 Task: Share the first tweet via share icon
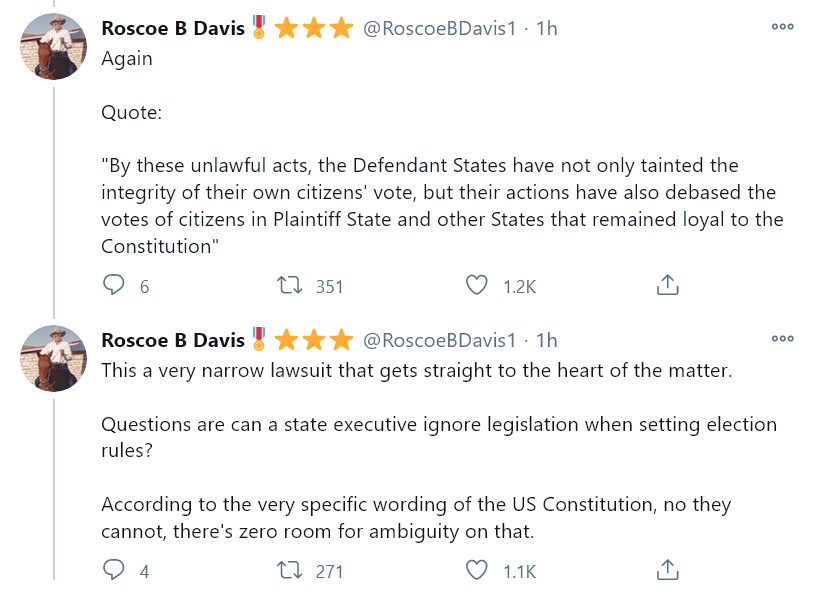coord(667,286)
